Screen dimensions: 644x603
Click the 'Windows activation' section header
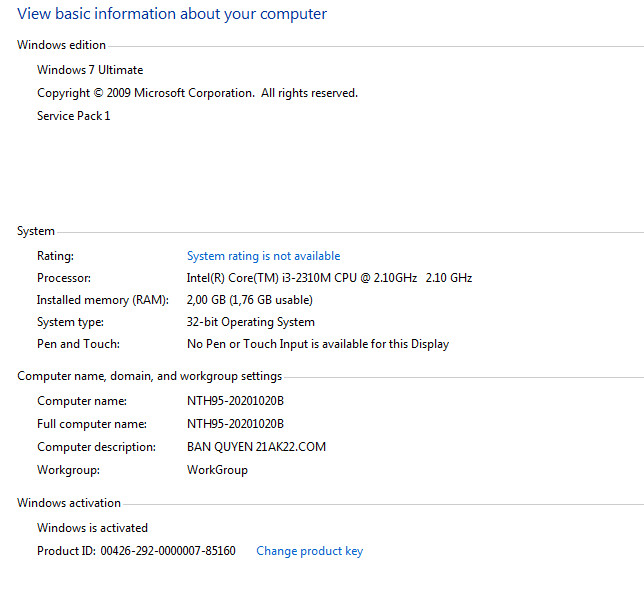pos(69,503)
